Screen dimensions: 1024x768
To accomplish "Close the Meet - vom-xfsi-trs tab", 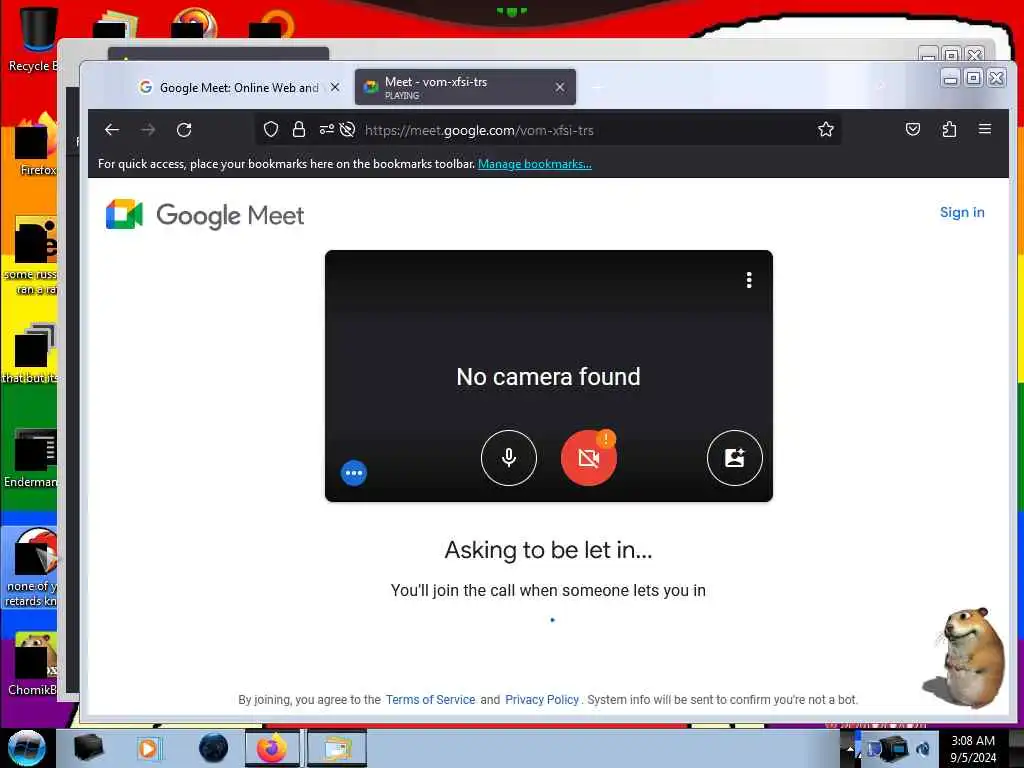I will click(x=560, y=87).
